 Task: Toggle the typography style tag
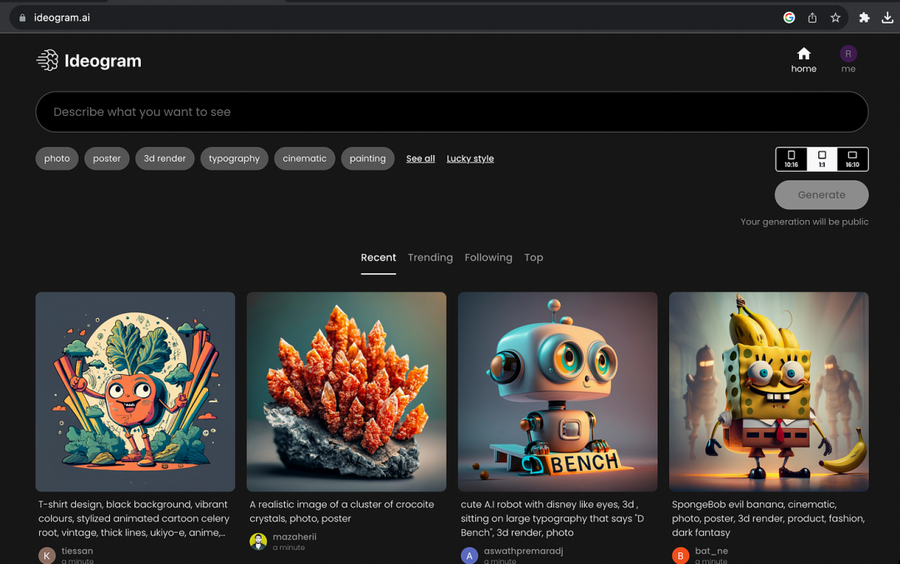coord(234,158)
